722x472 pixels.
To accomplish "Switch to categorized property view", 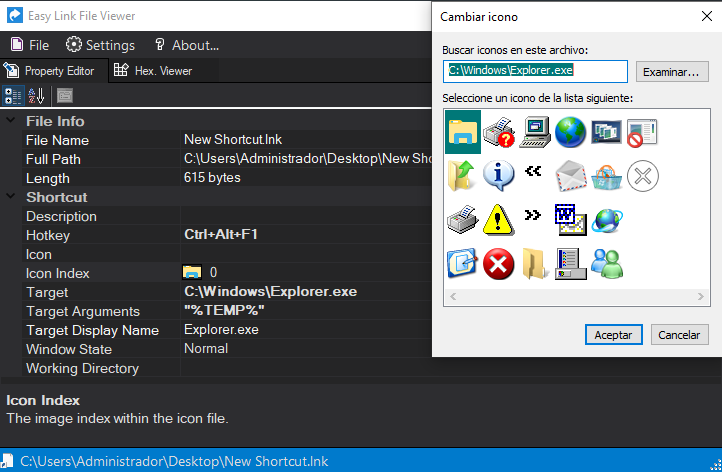I will (12, 96).
